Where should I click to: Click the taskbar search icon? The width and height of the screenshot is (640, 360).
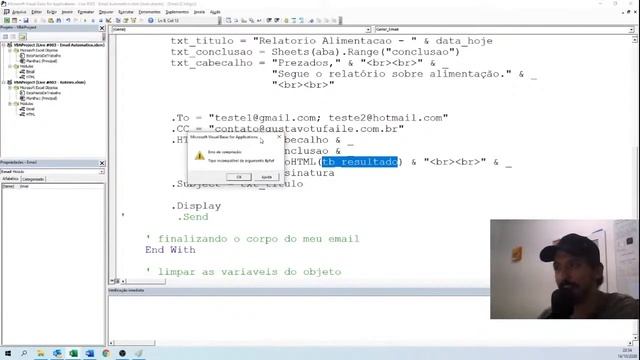[x=24, y=353]
